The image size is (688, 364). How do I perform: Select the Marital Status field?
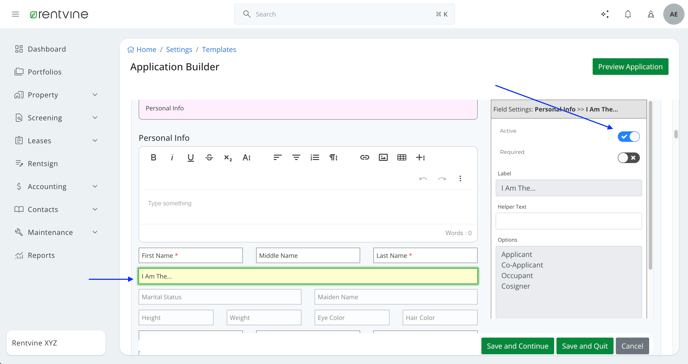tap(220, 297)
